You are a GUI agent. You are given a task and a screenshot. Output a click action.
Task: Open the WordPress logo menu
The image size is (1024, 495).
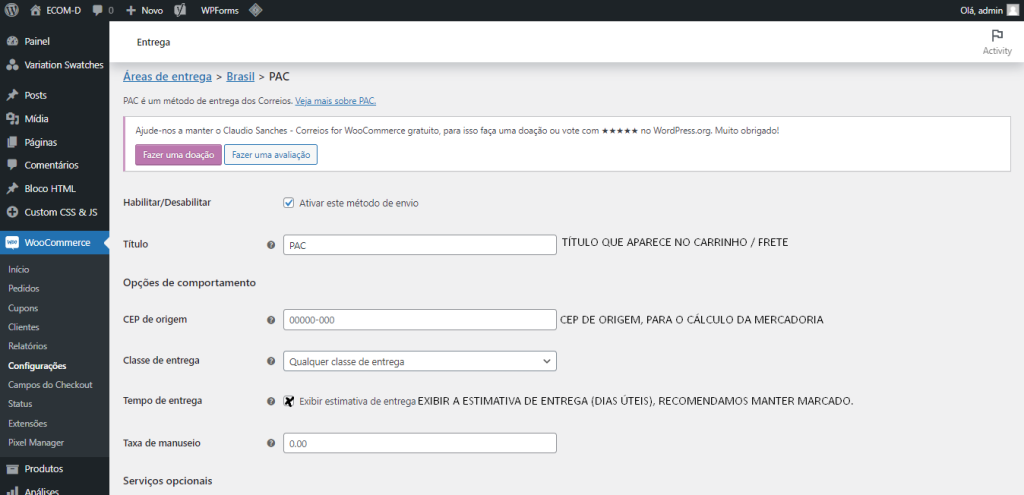tap(11, 10)
